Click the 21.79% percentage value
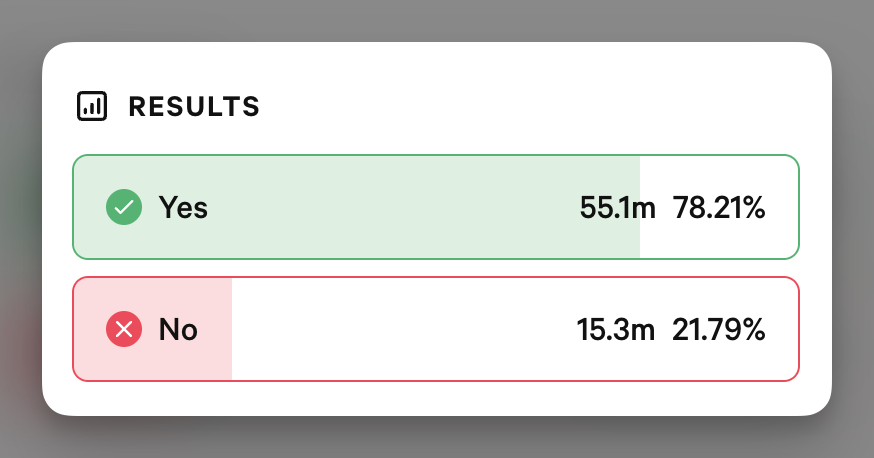Viewport: 874px width, 458px height. pos(718,329)
